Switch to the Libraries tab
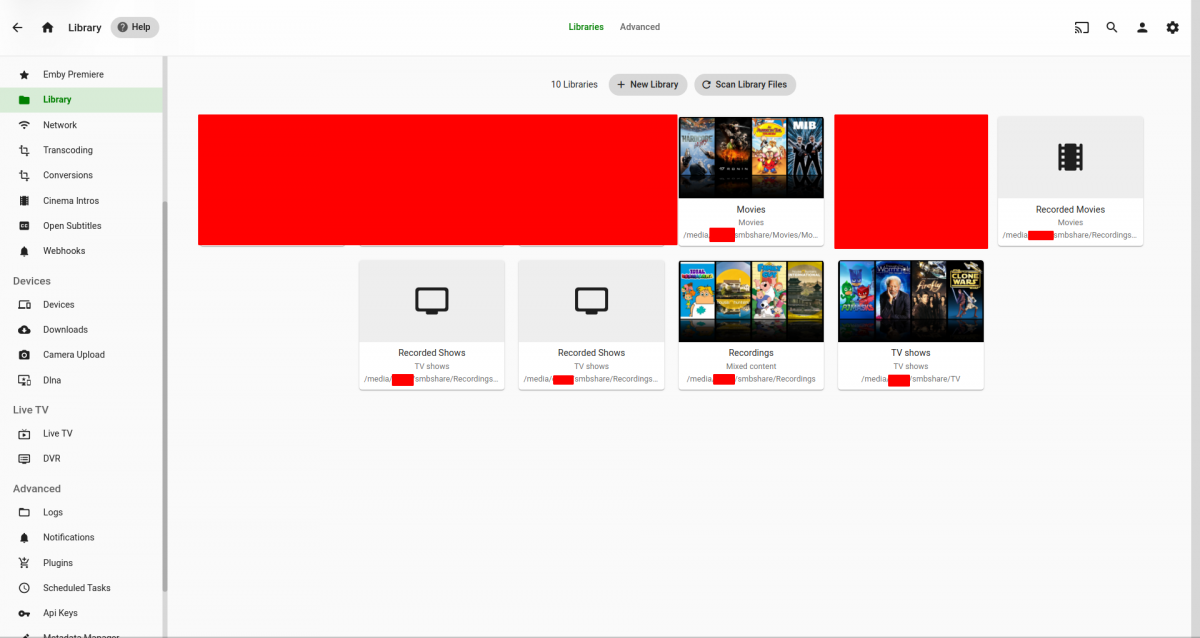This screenshot has width=1200, height=638. (x=586, y=27)
